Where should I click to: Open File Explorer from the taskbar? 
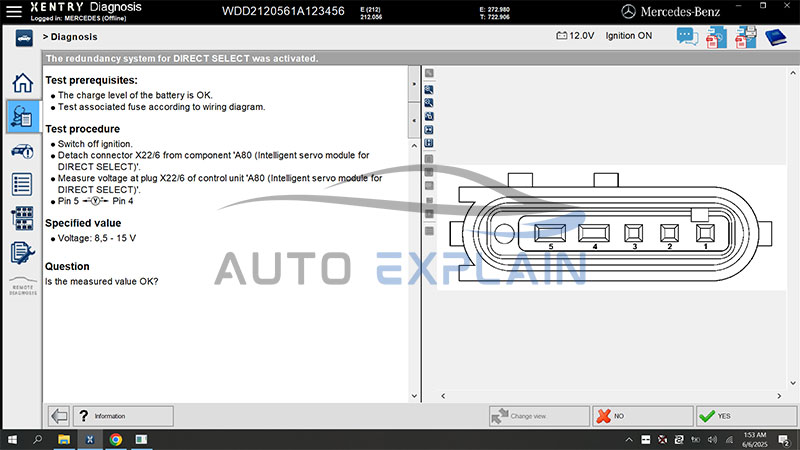tap(64, 439)
